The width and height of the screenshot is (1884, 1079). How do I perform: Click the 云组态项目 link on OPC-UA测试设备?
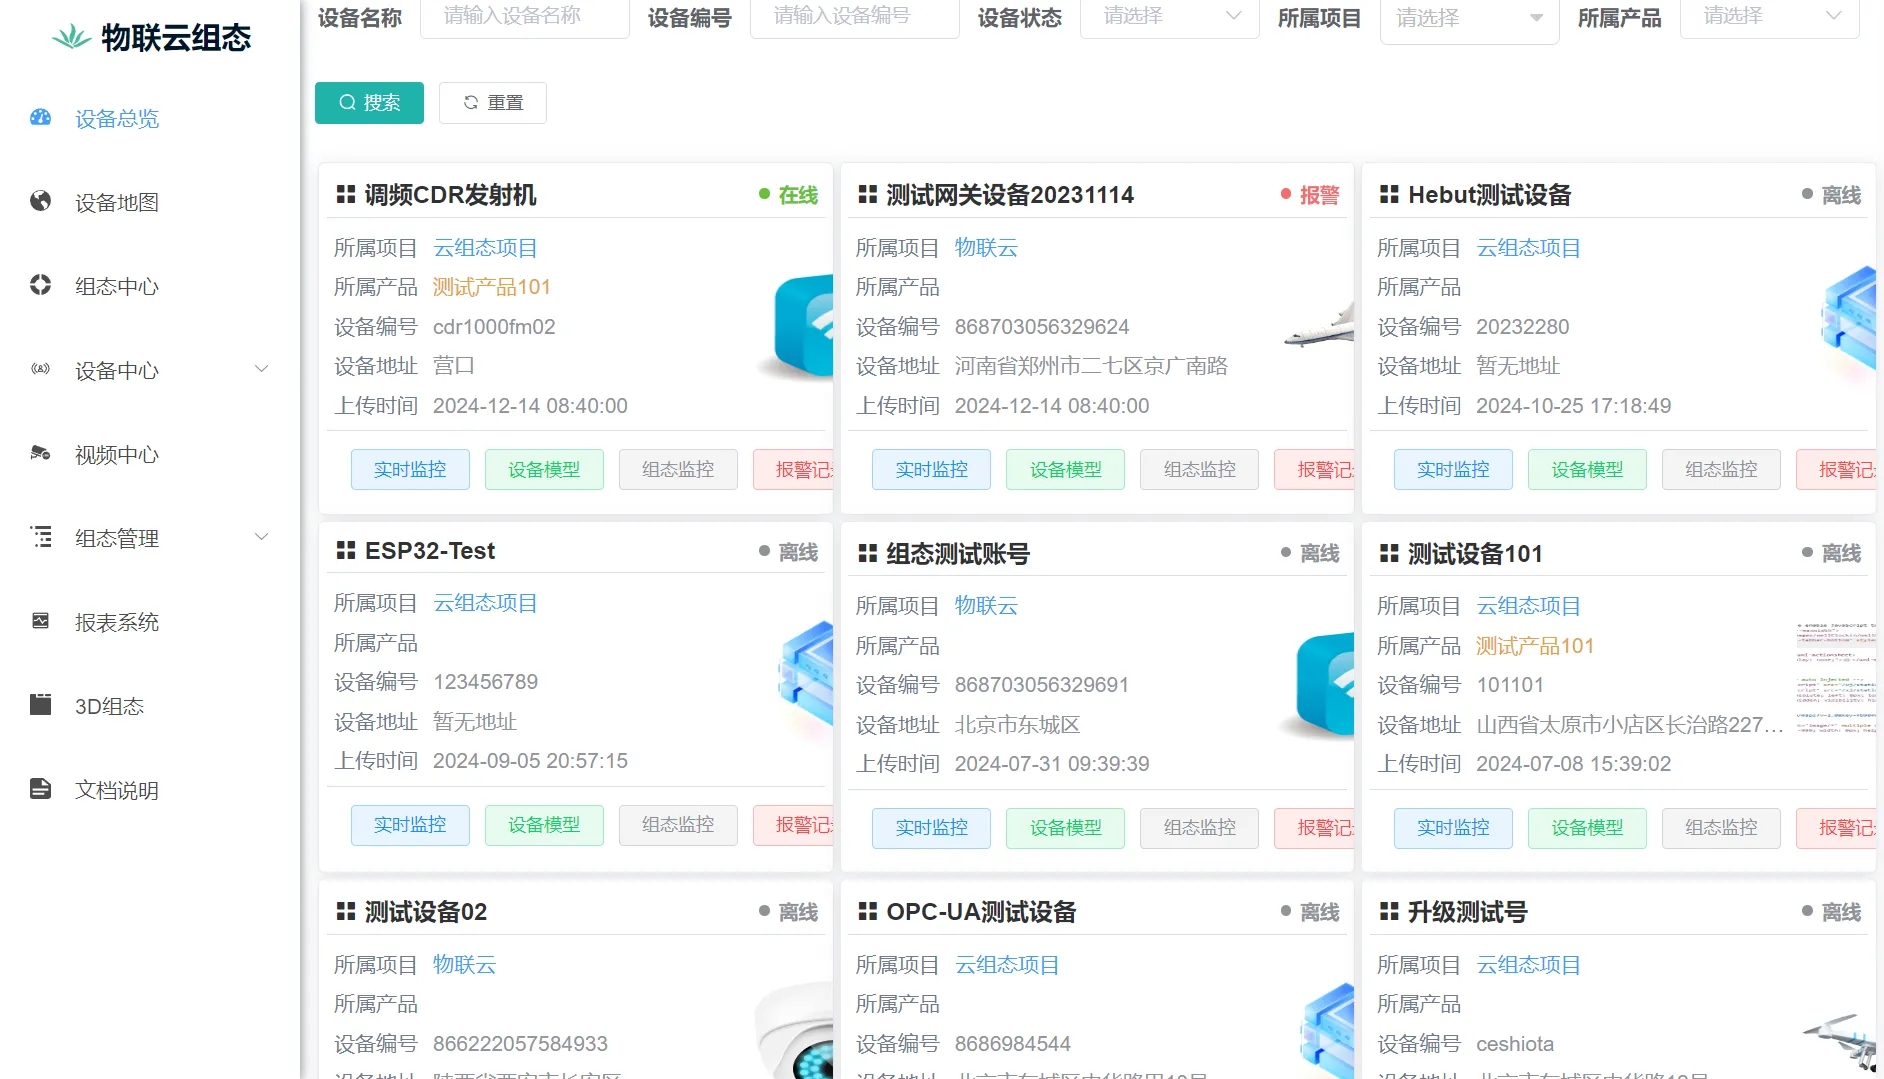1007,965
